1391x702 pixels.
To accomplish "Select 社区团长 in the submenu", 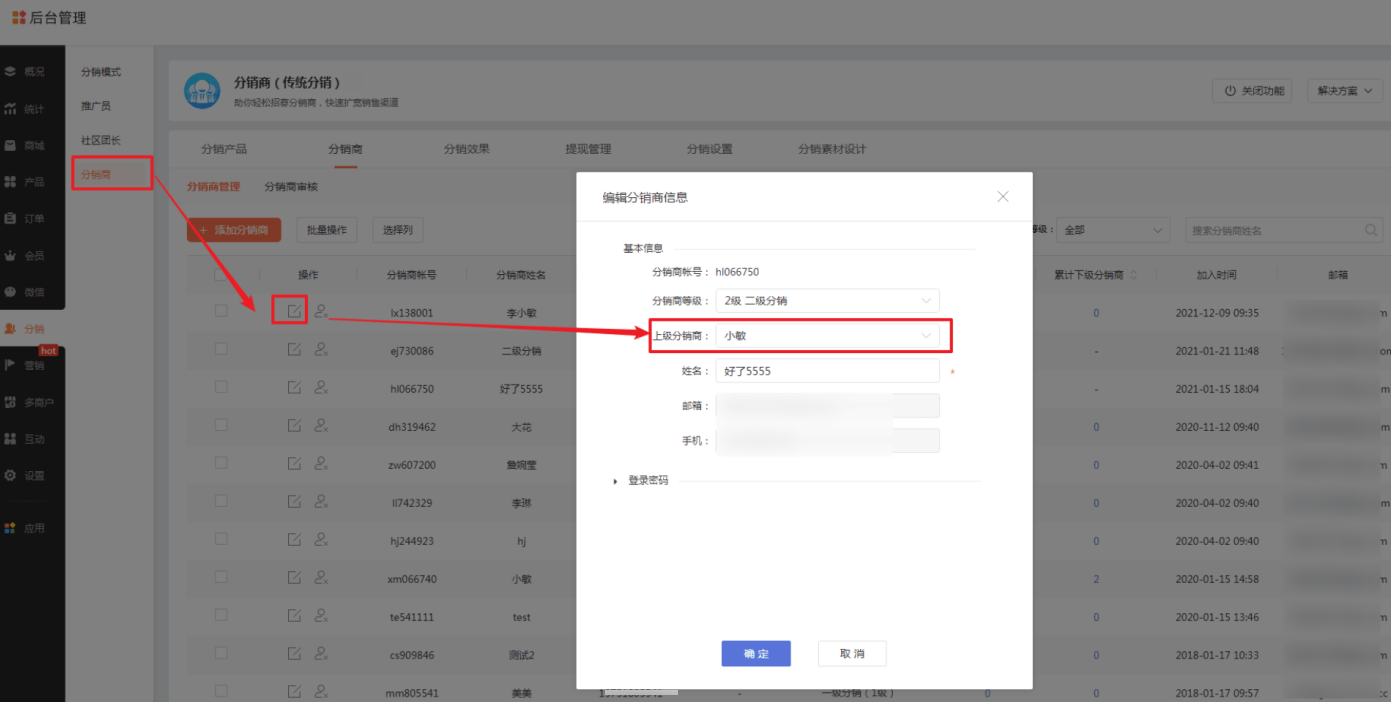I will 101,140.
